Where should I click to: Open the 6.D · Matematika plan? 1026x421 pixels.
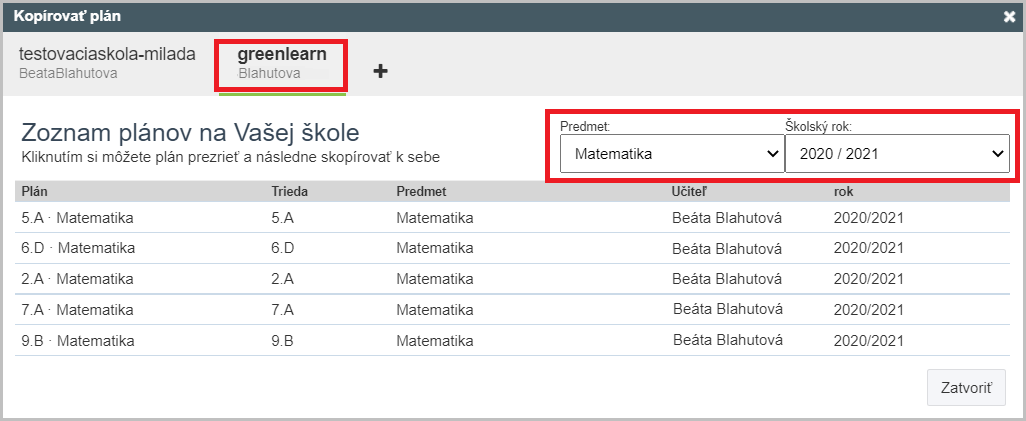tap(77, 248)
